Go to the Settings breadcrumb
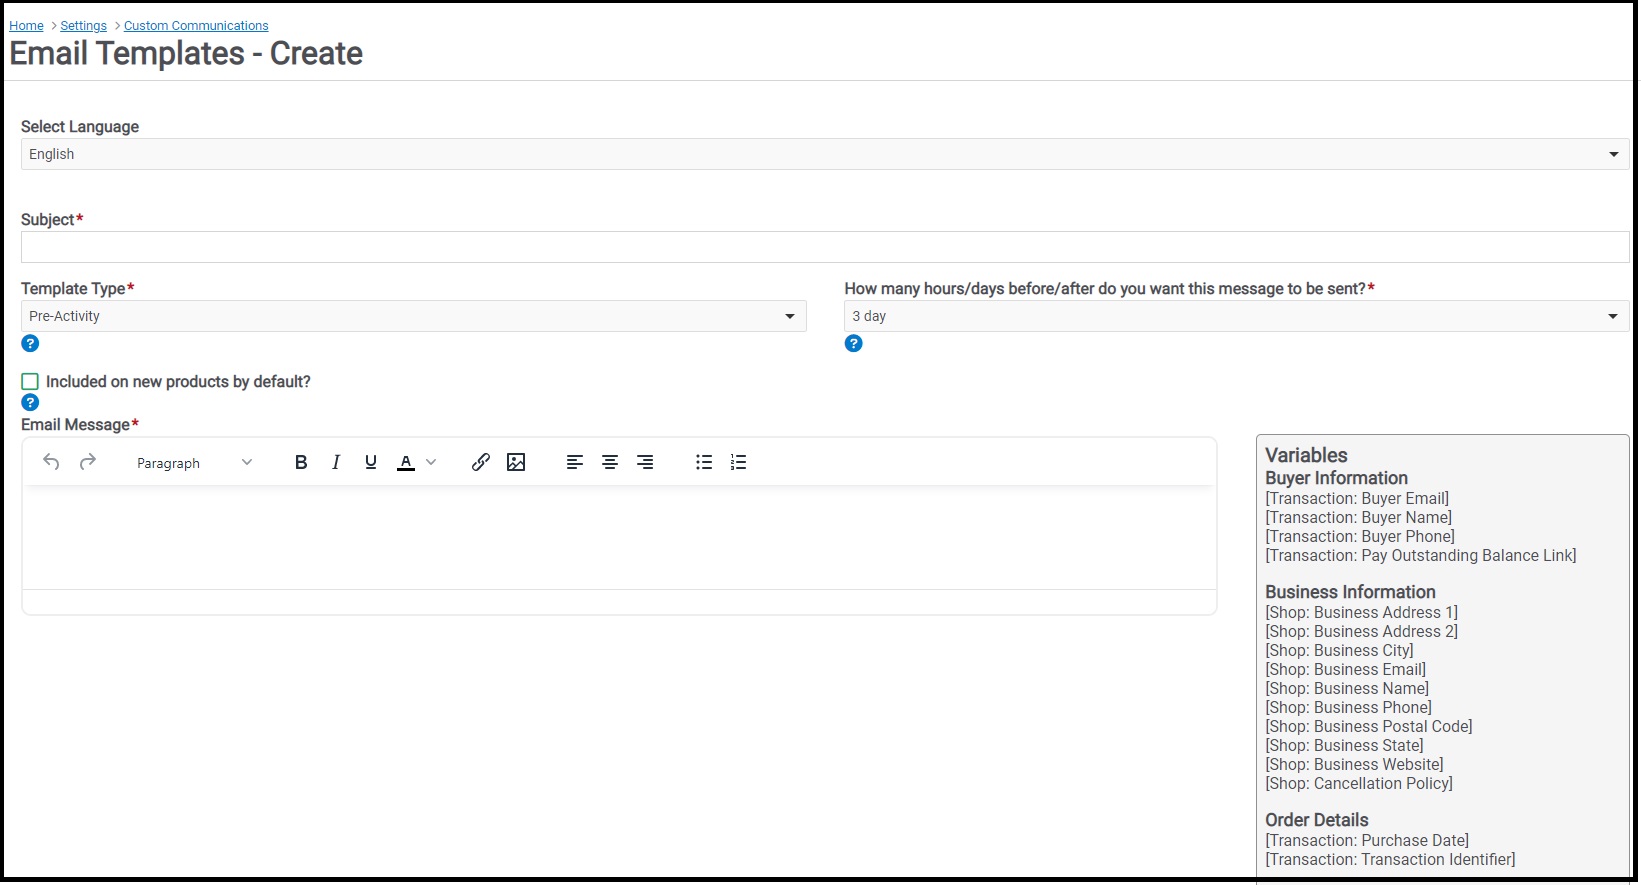This screenshot has width=1641, height=885. point(84,26)
